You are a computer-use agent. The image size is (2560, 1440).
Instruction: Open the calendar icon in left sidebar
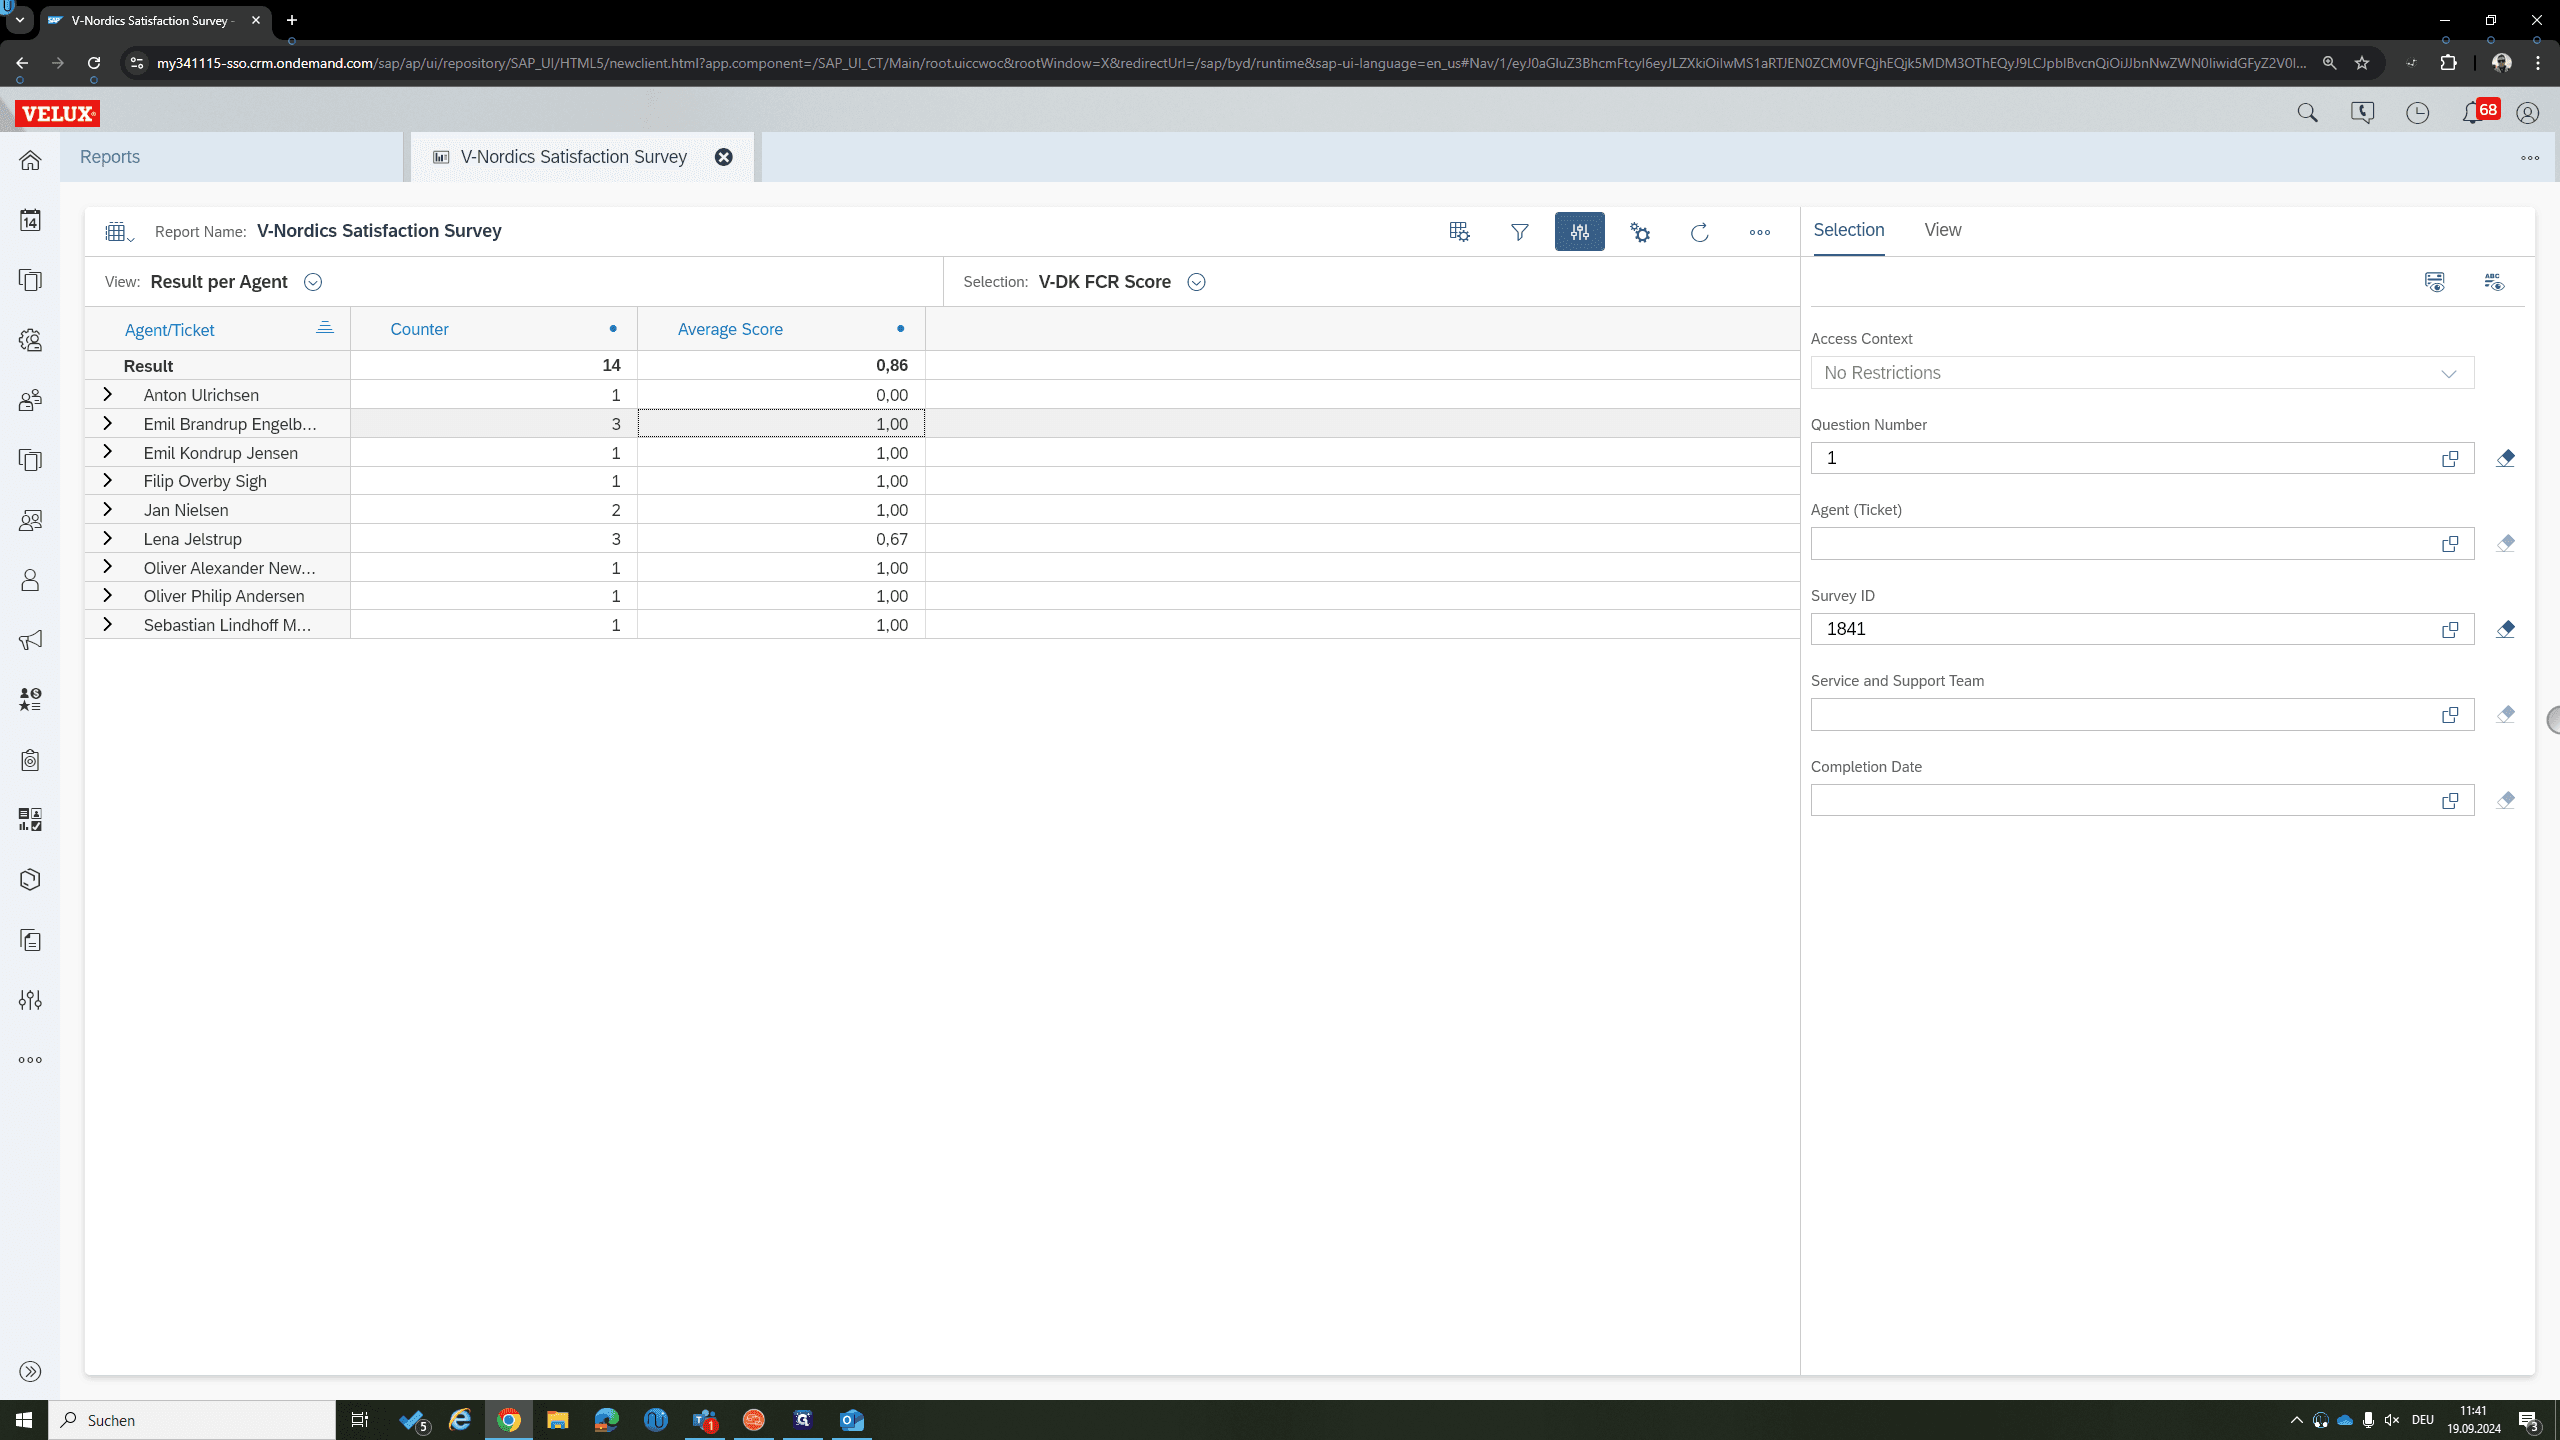point(30,220)
